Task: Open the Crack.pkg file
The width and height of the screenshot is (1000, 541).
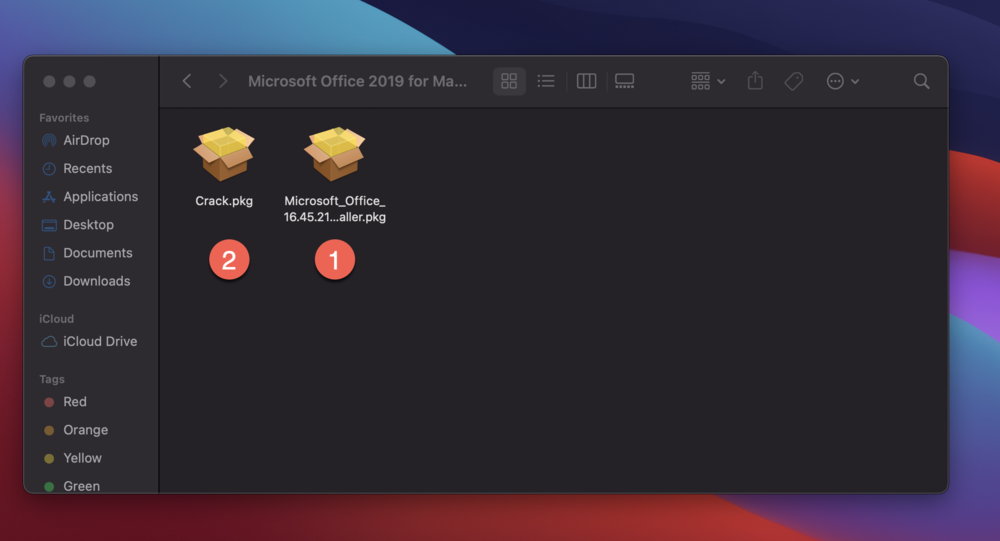Action: (x=224, y=156)
